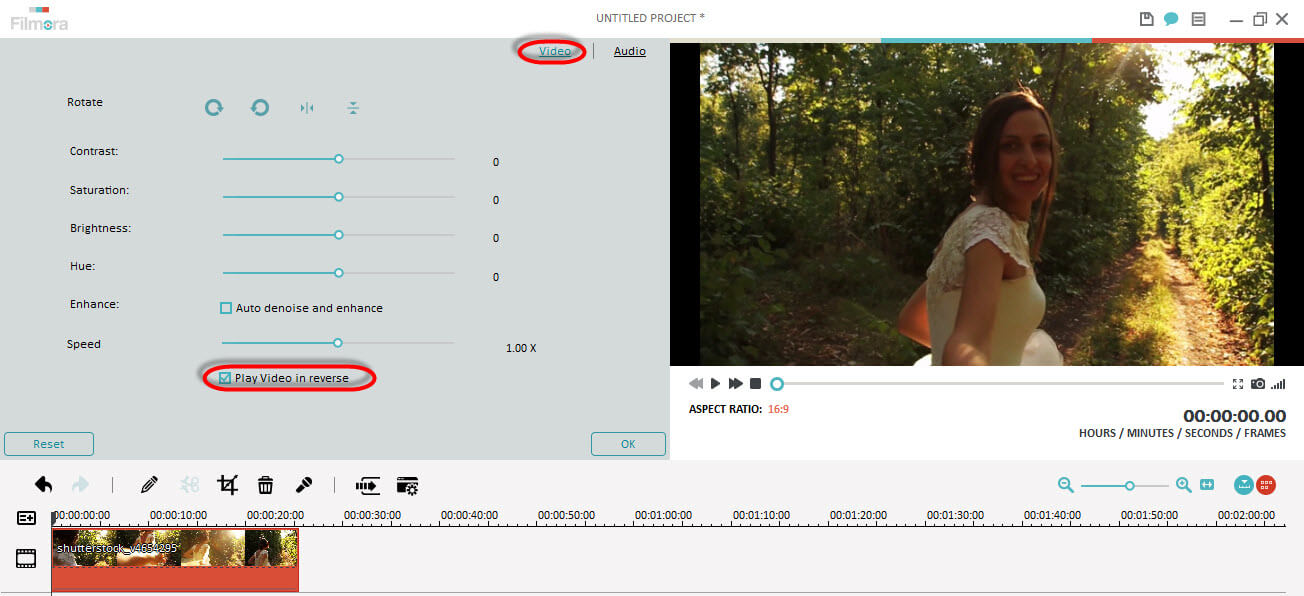Zoom out the timeline
The width and height of the screenshot is (1304, 596).
point(1065,485)
